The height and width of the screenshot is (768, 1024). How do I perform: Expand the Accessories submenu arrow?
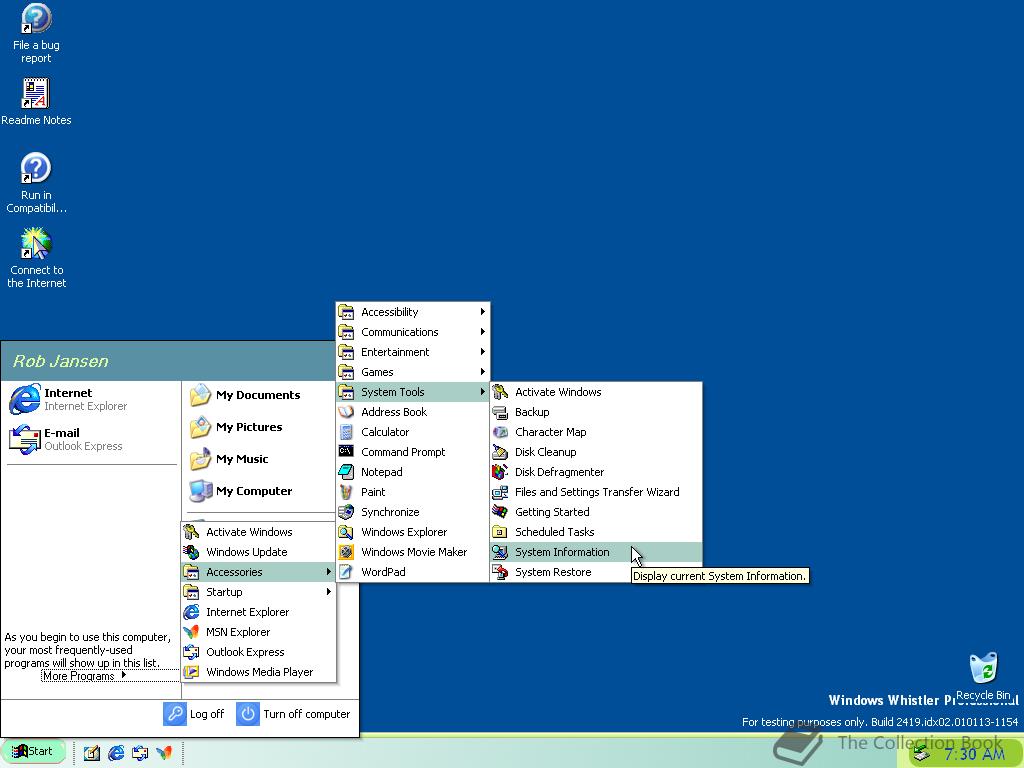(x=328, y=572)
